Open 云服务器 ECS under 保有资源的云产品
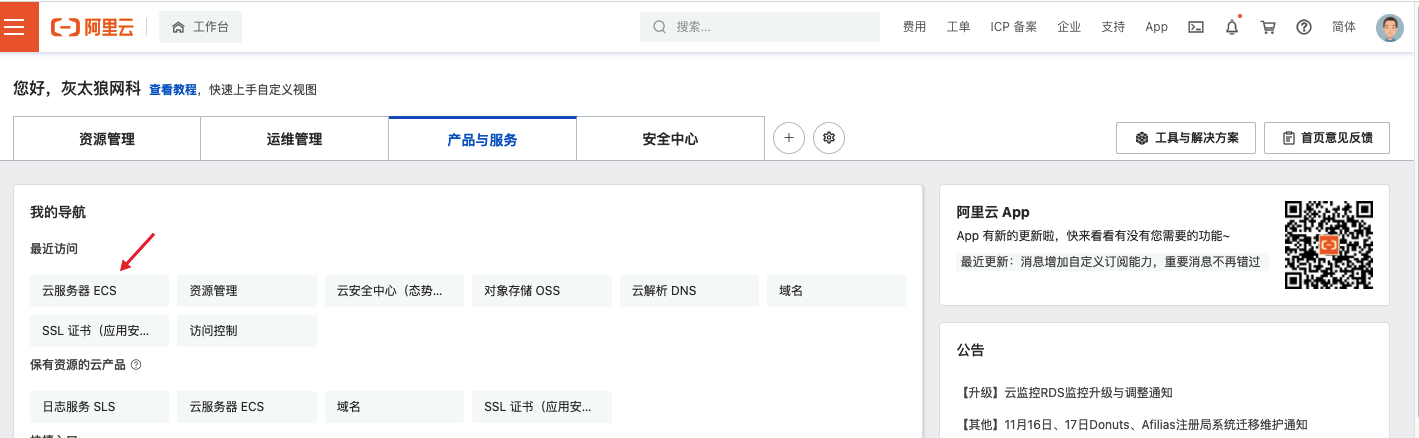The height and width of the screenshot is (438, 1419). click(x=247, y=407)
